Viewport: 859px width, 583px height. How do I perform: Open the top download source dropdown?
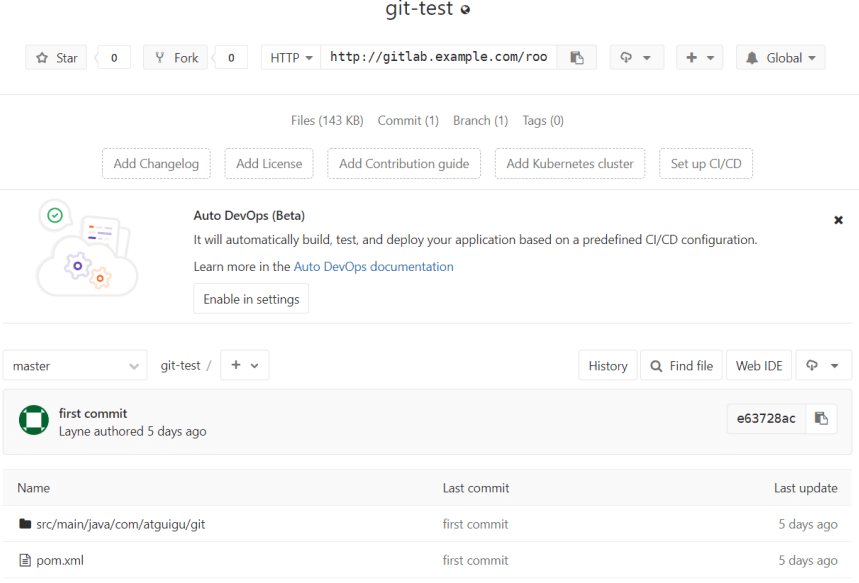click(637, 58)
